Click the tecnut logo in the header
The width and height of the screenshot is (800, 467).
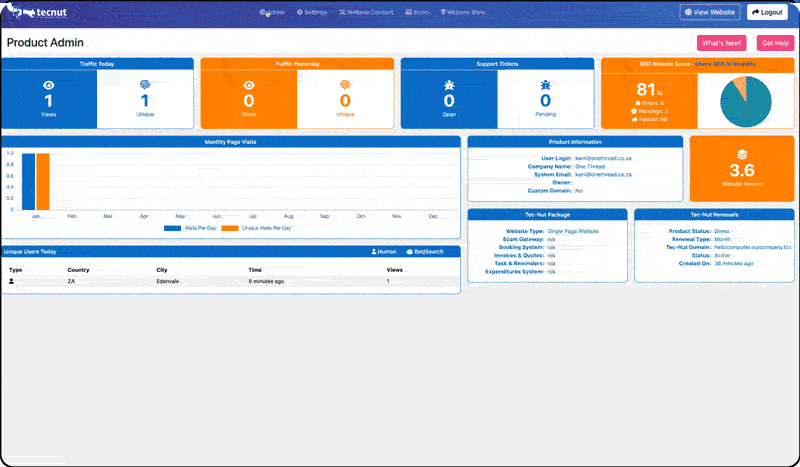[x=40, y=12]
